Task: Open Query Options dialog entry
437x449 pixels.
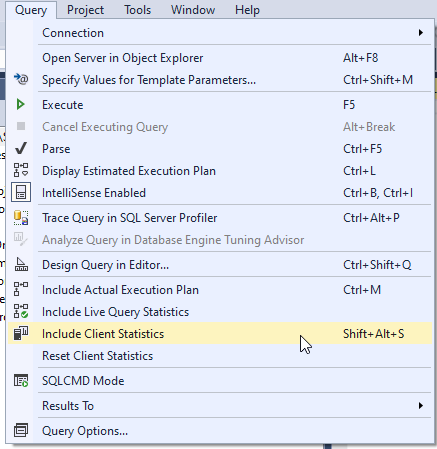Action: [220, 431]
